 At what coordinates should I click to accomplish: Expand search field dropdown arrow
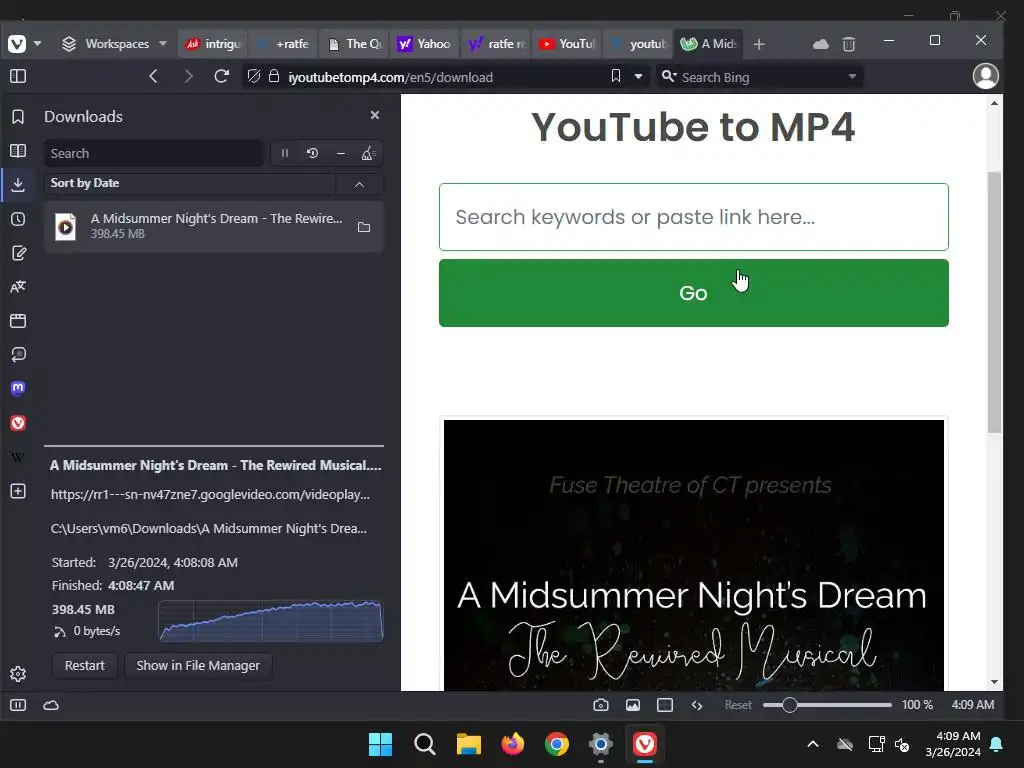tap(852, 76)
